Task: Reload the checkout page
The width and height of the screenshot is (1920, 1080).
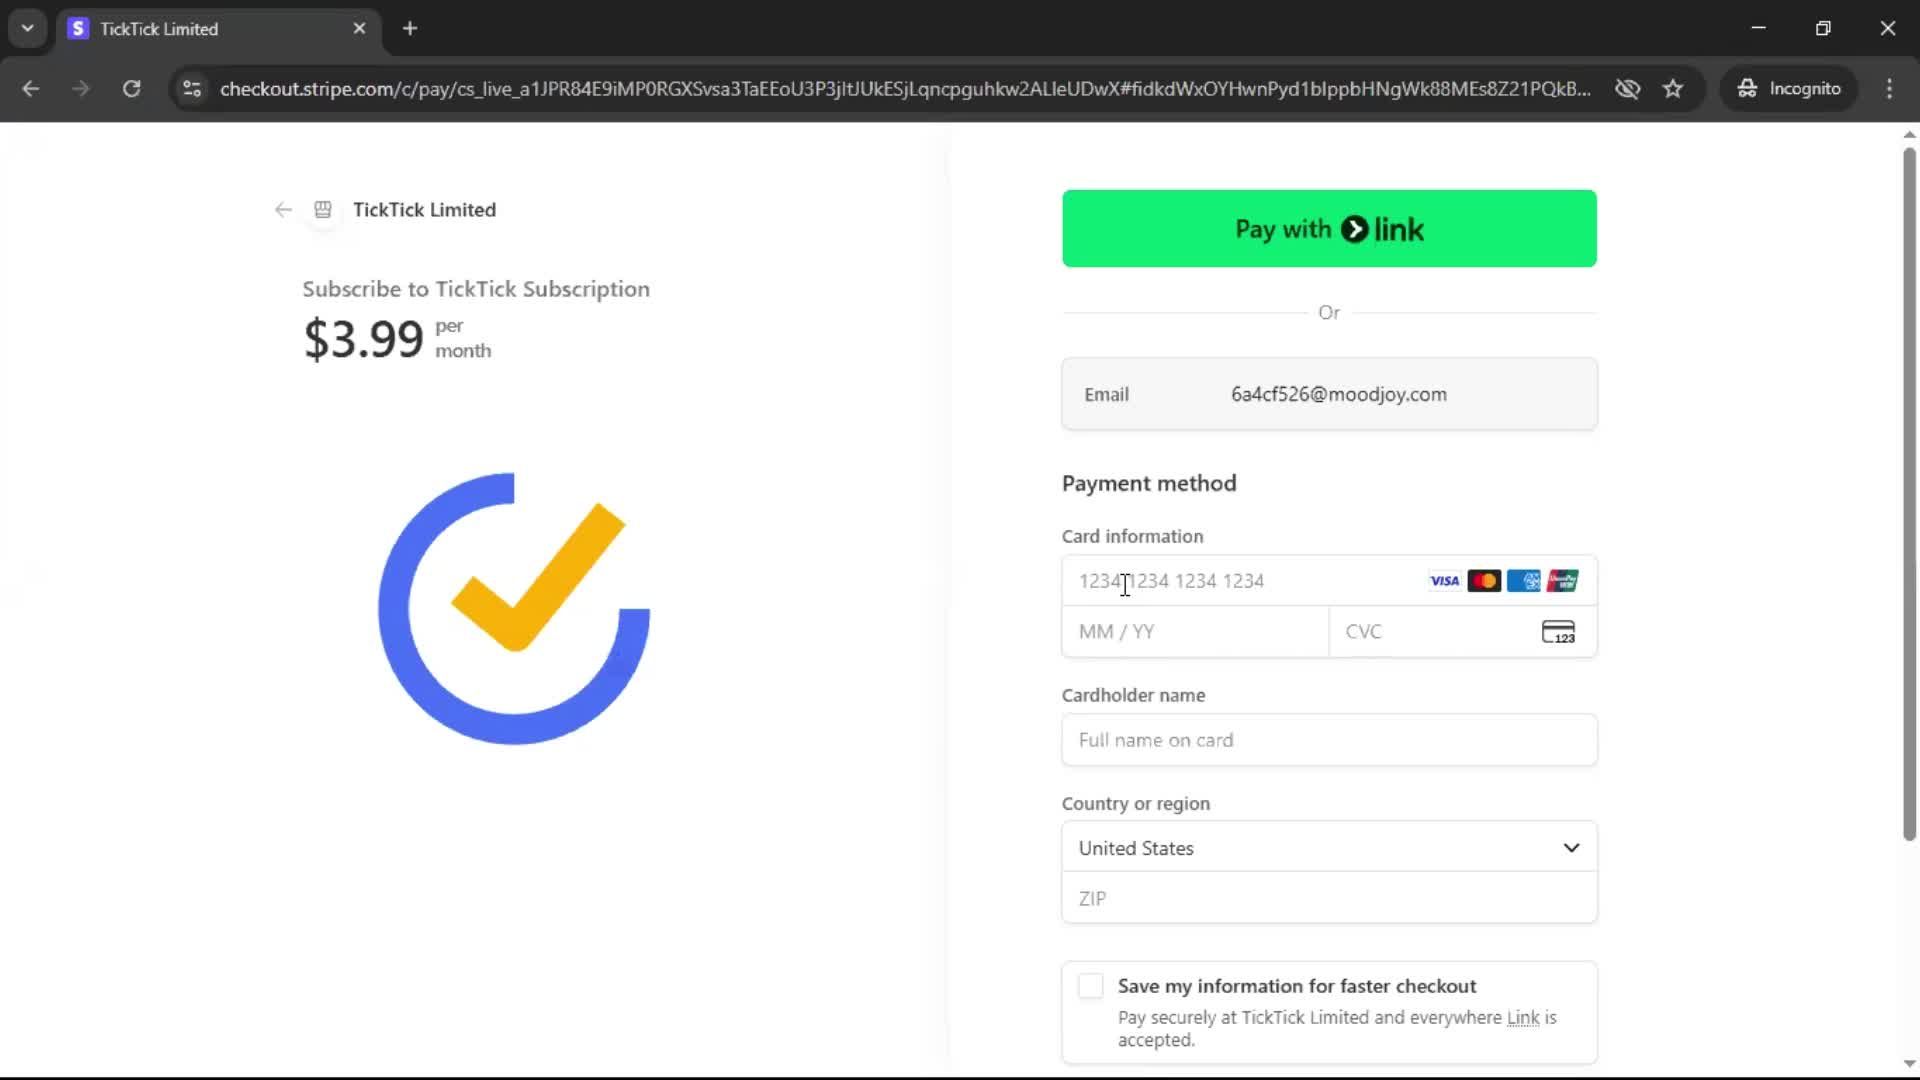Action: pos(131,89)
